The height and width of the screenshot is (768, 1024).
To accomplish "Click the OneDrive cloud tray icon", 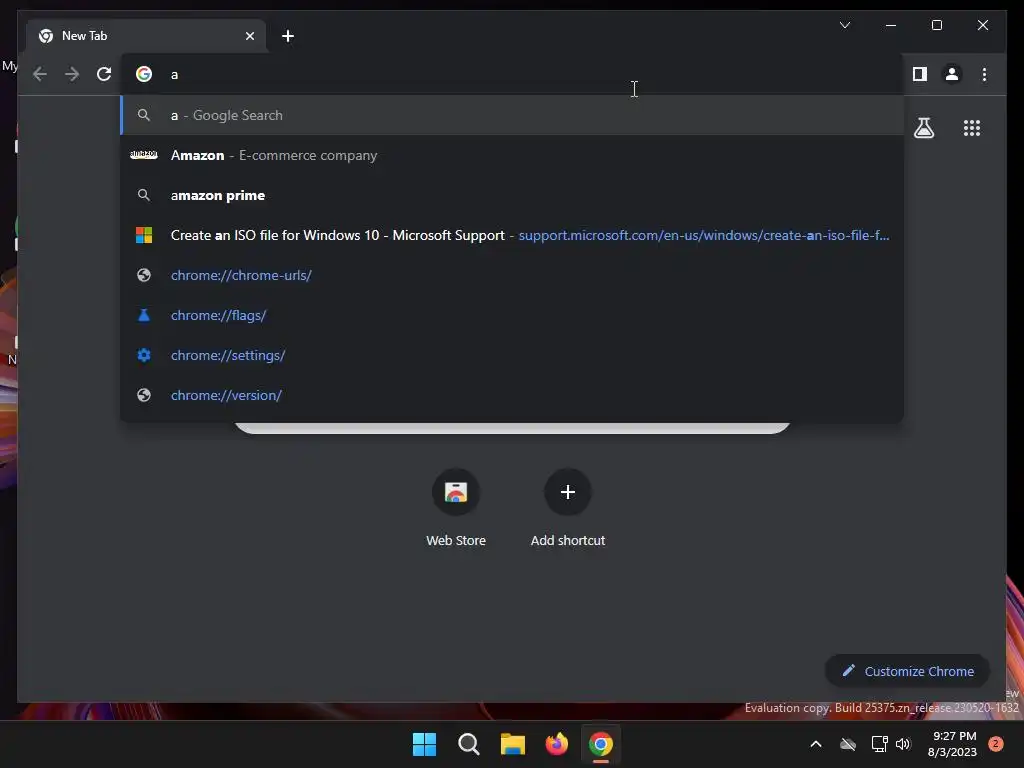I will coord(848,744).
